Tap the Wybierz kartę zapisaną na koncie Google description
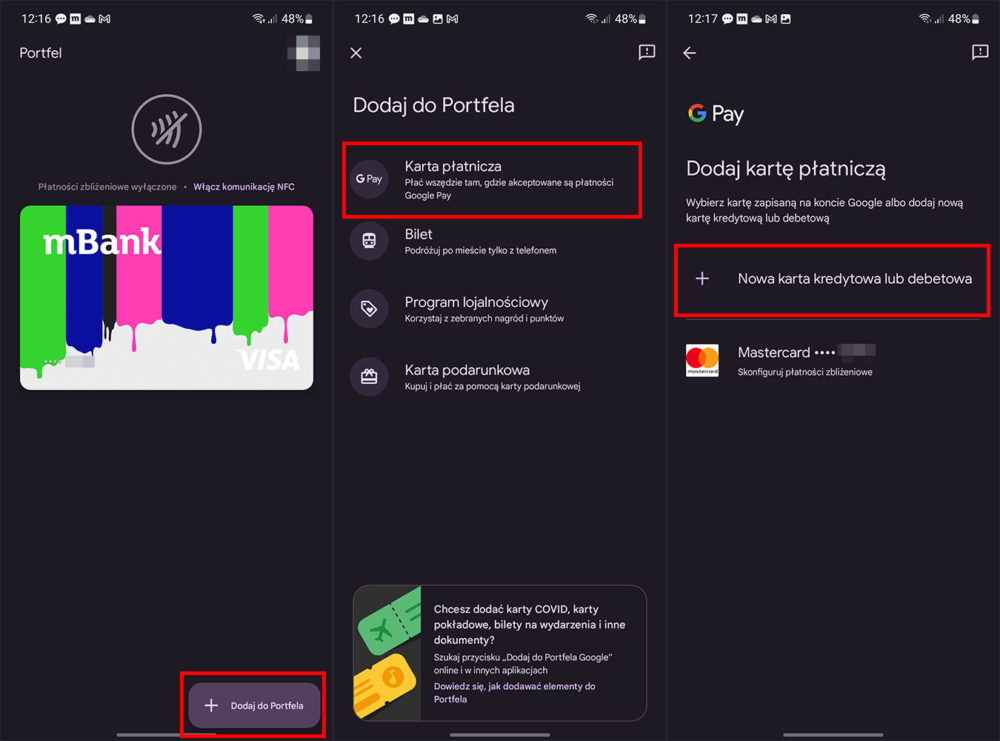The height and width of the screenshot is (741, 1000). click(825, 210)
